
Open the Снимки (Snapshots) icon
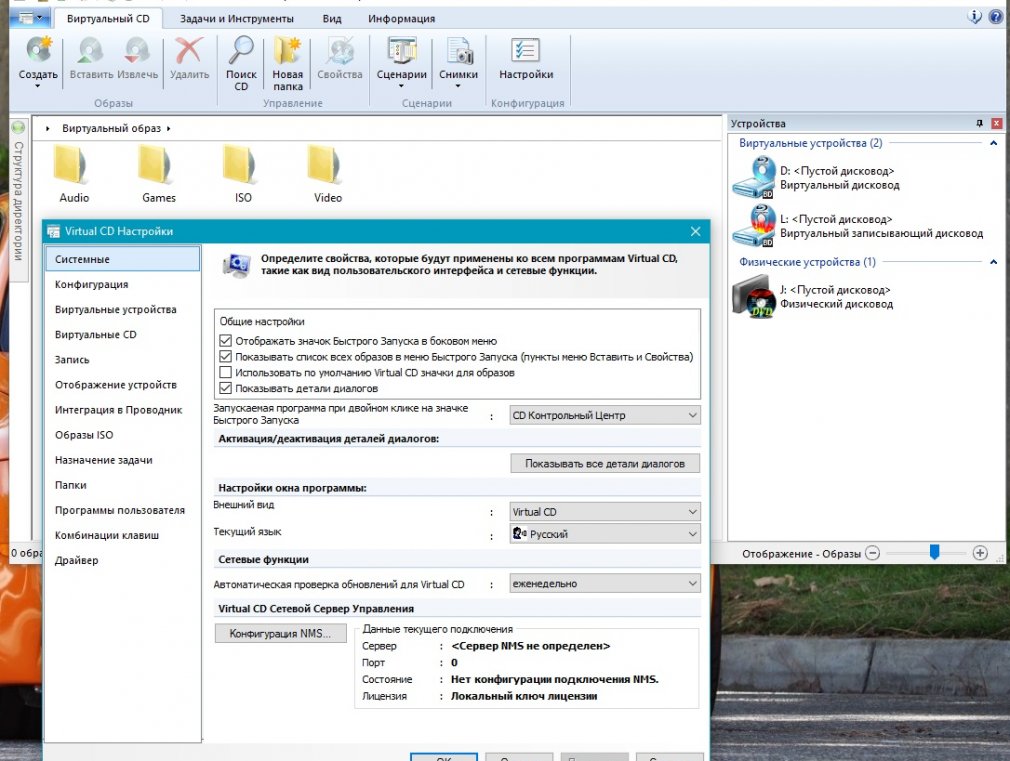[x=459, y=52]
